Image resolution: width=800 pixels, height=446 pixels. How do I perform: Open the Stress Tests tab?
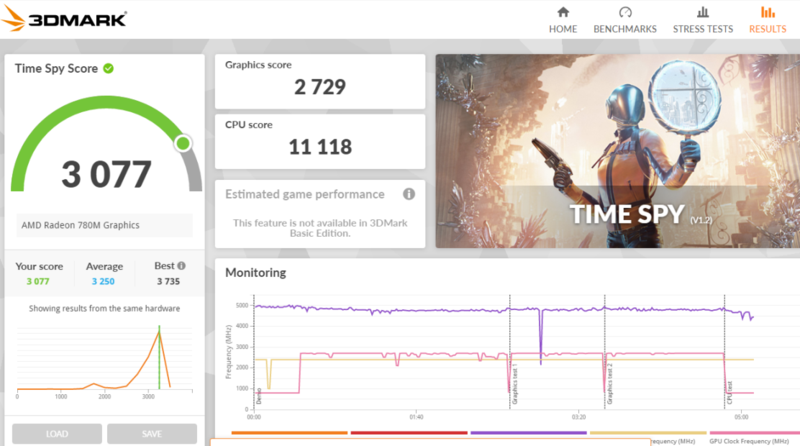(703, 20)
